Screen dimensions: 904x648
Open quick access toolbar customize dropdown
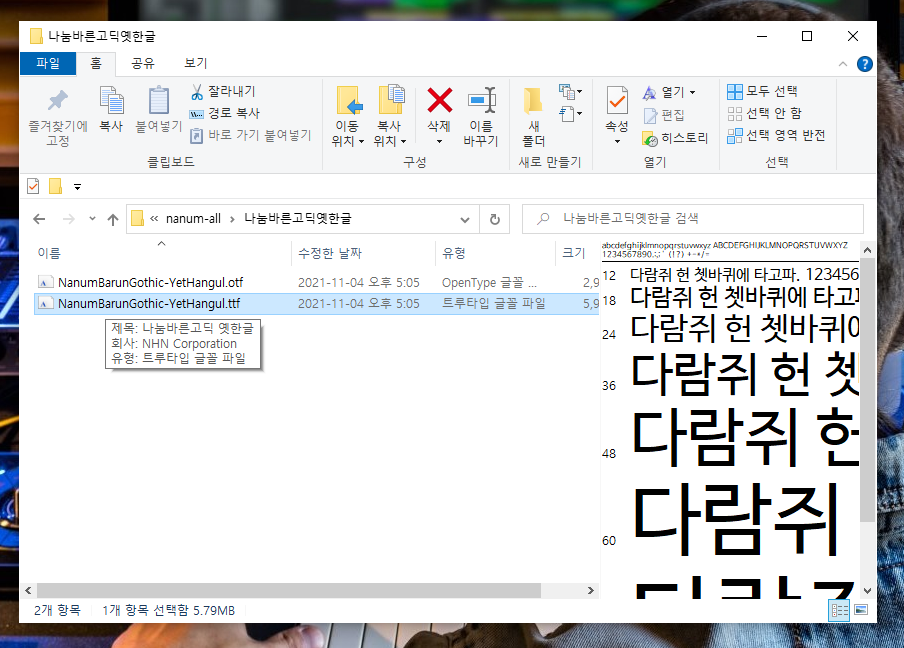[x=77, y=187]
